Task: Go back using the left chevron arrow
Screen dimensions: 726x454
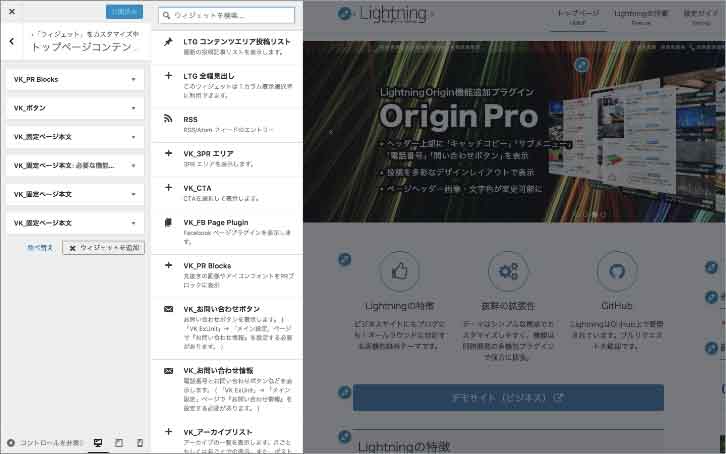Action: tap(12, 41)
